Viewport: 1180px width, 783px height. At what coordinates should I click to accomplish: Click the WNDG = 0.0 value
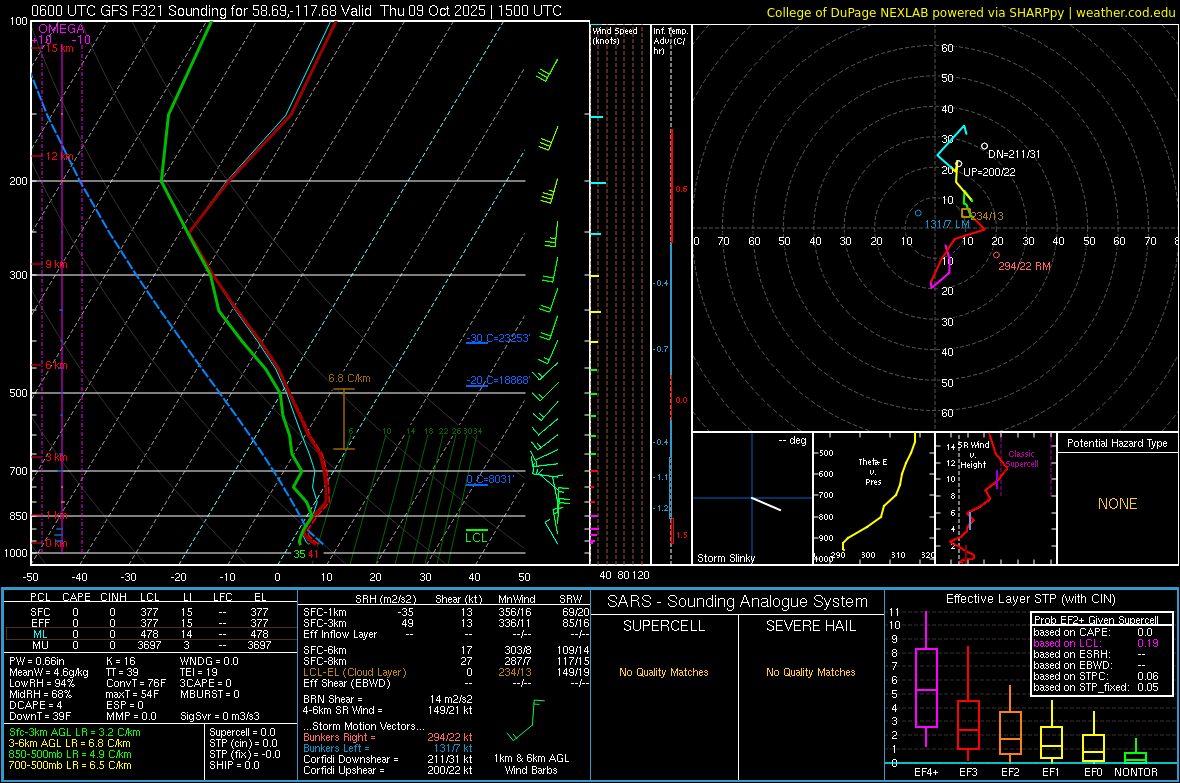pyautogui.click(x=209, y=661)
